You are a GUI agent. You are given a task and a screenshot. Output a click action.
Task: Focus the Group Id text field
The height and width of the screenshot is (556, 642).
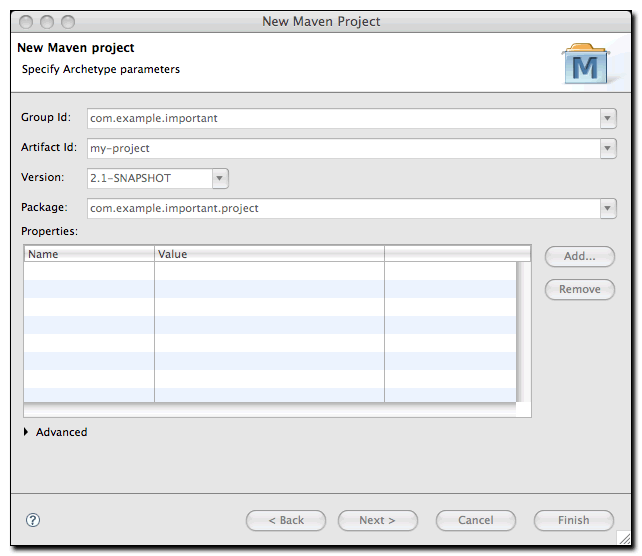pyautogui.click(x=344, y=118)
